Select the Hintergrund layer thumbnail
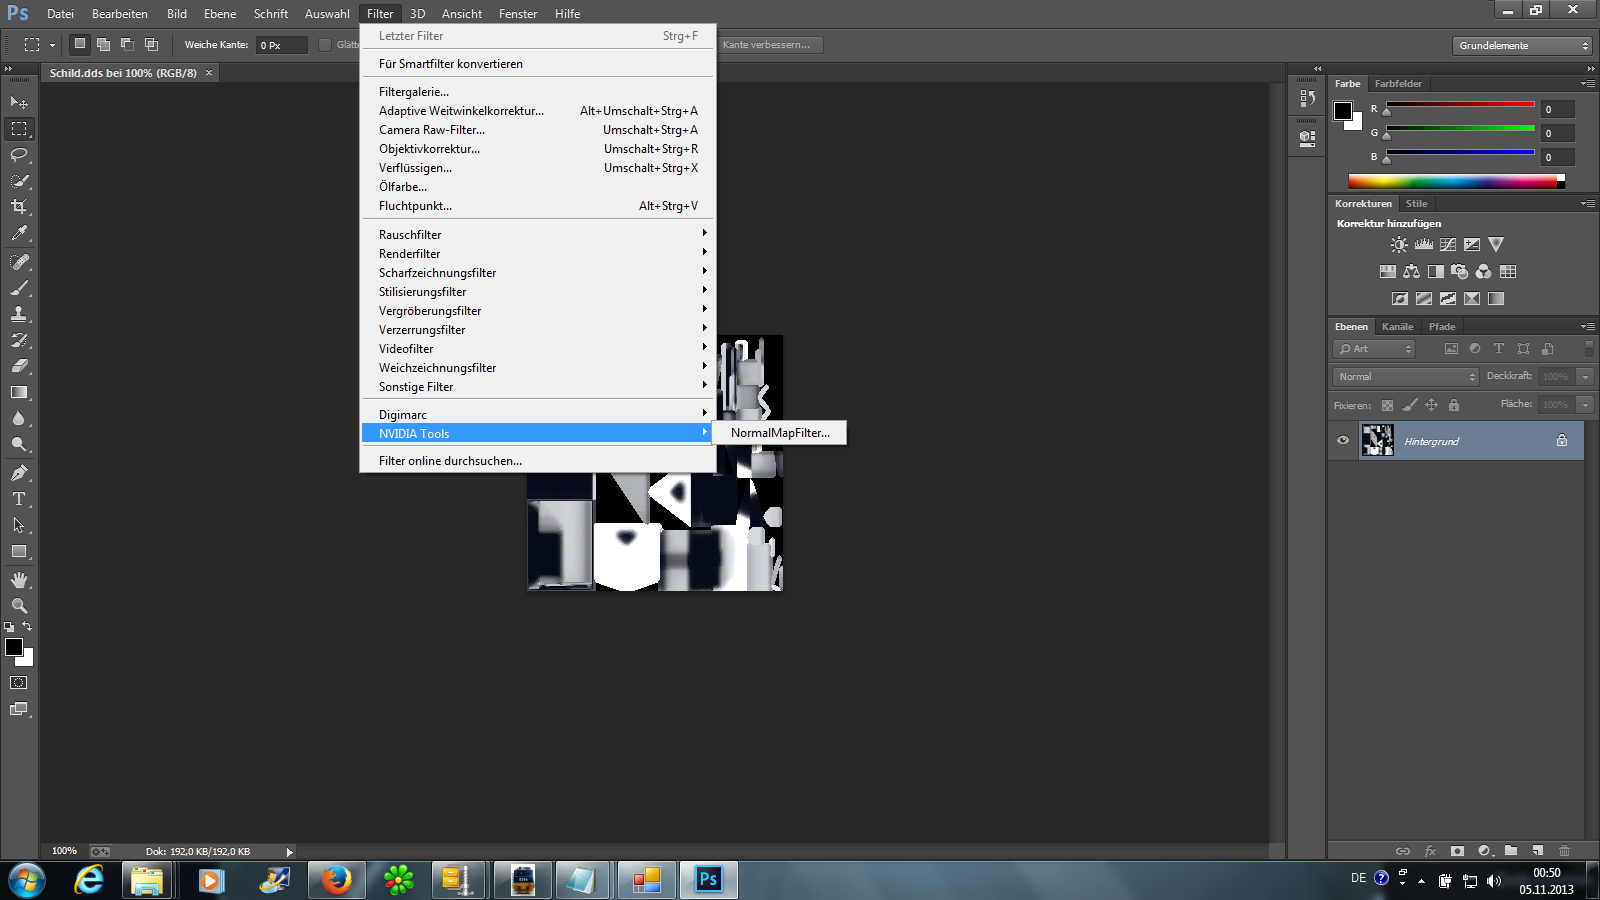The width and height of the screenshot is (1600, 900). (x=1377, y=440)
